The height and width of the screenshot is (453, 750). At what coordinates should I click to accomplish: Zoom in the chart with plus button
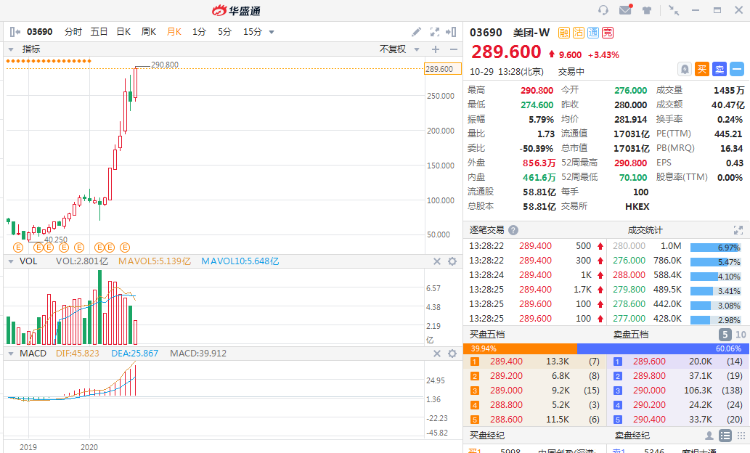(435, 49)
